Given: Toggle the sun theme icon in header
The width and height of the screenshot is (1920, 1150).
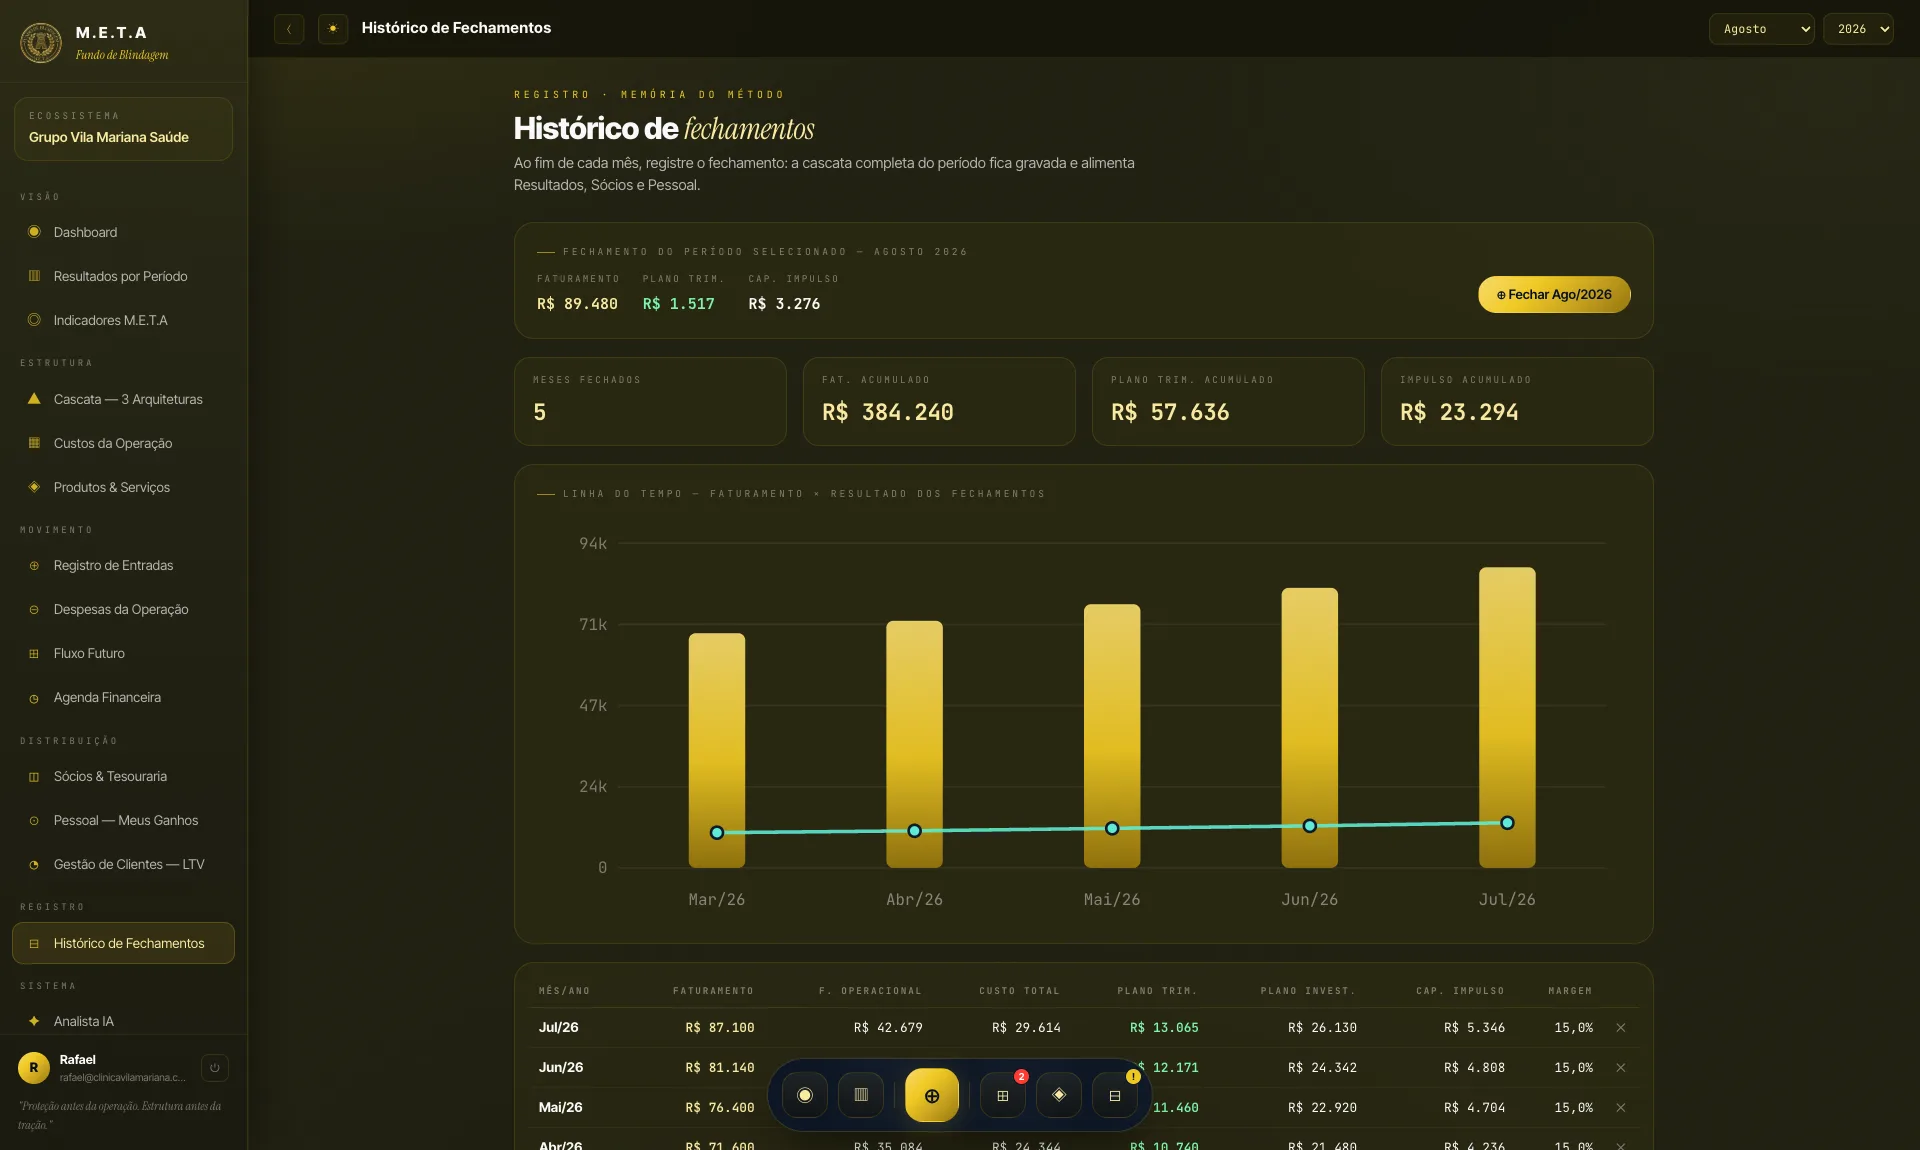Looking at the screenshot, I should tap(333, 29).
